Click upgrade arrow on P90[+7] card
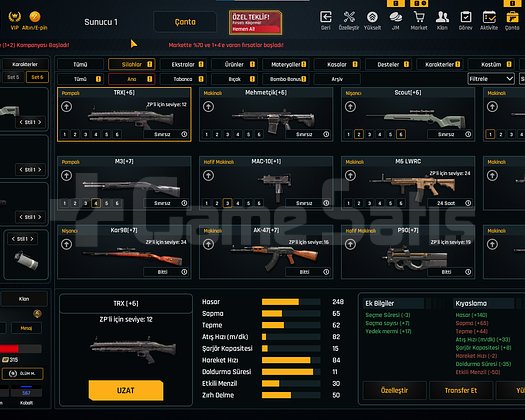Image resolution: width=525 pixels, height=420 pixels. click(x=350, y=244)
